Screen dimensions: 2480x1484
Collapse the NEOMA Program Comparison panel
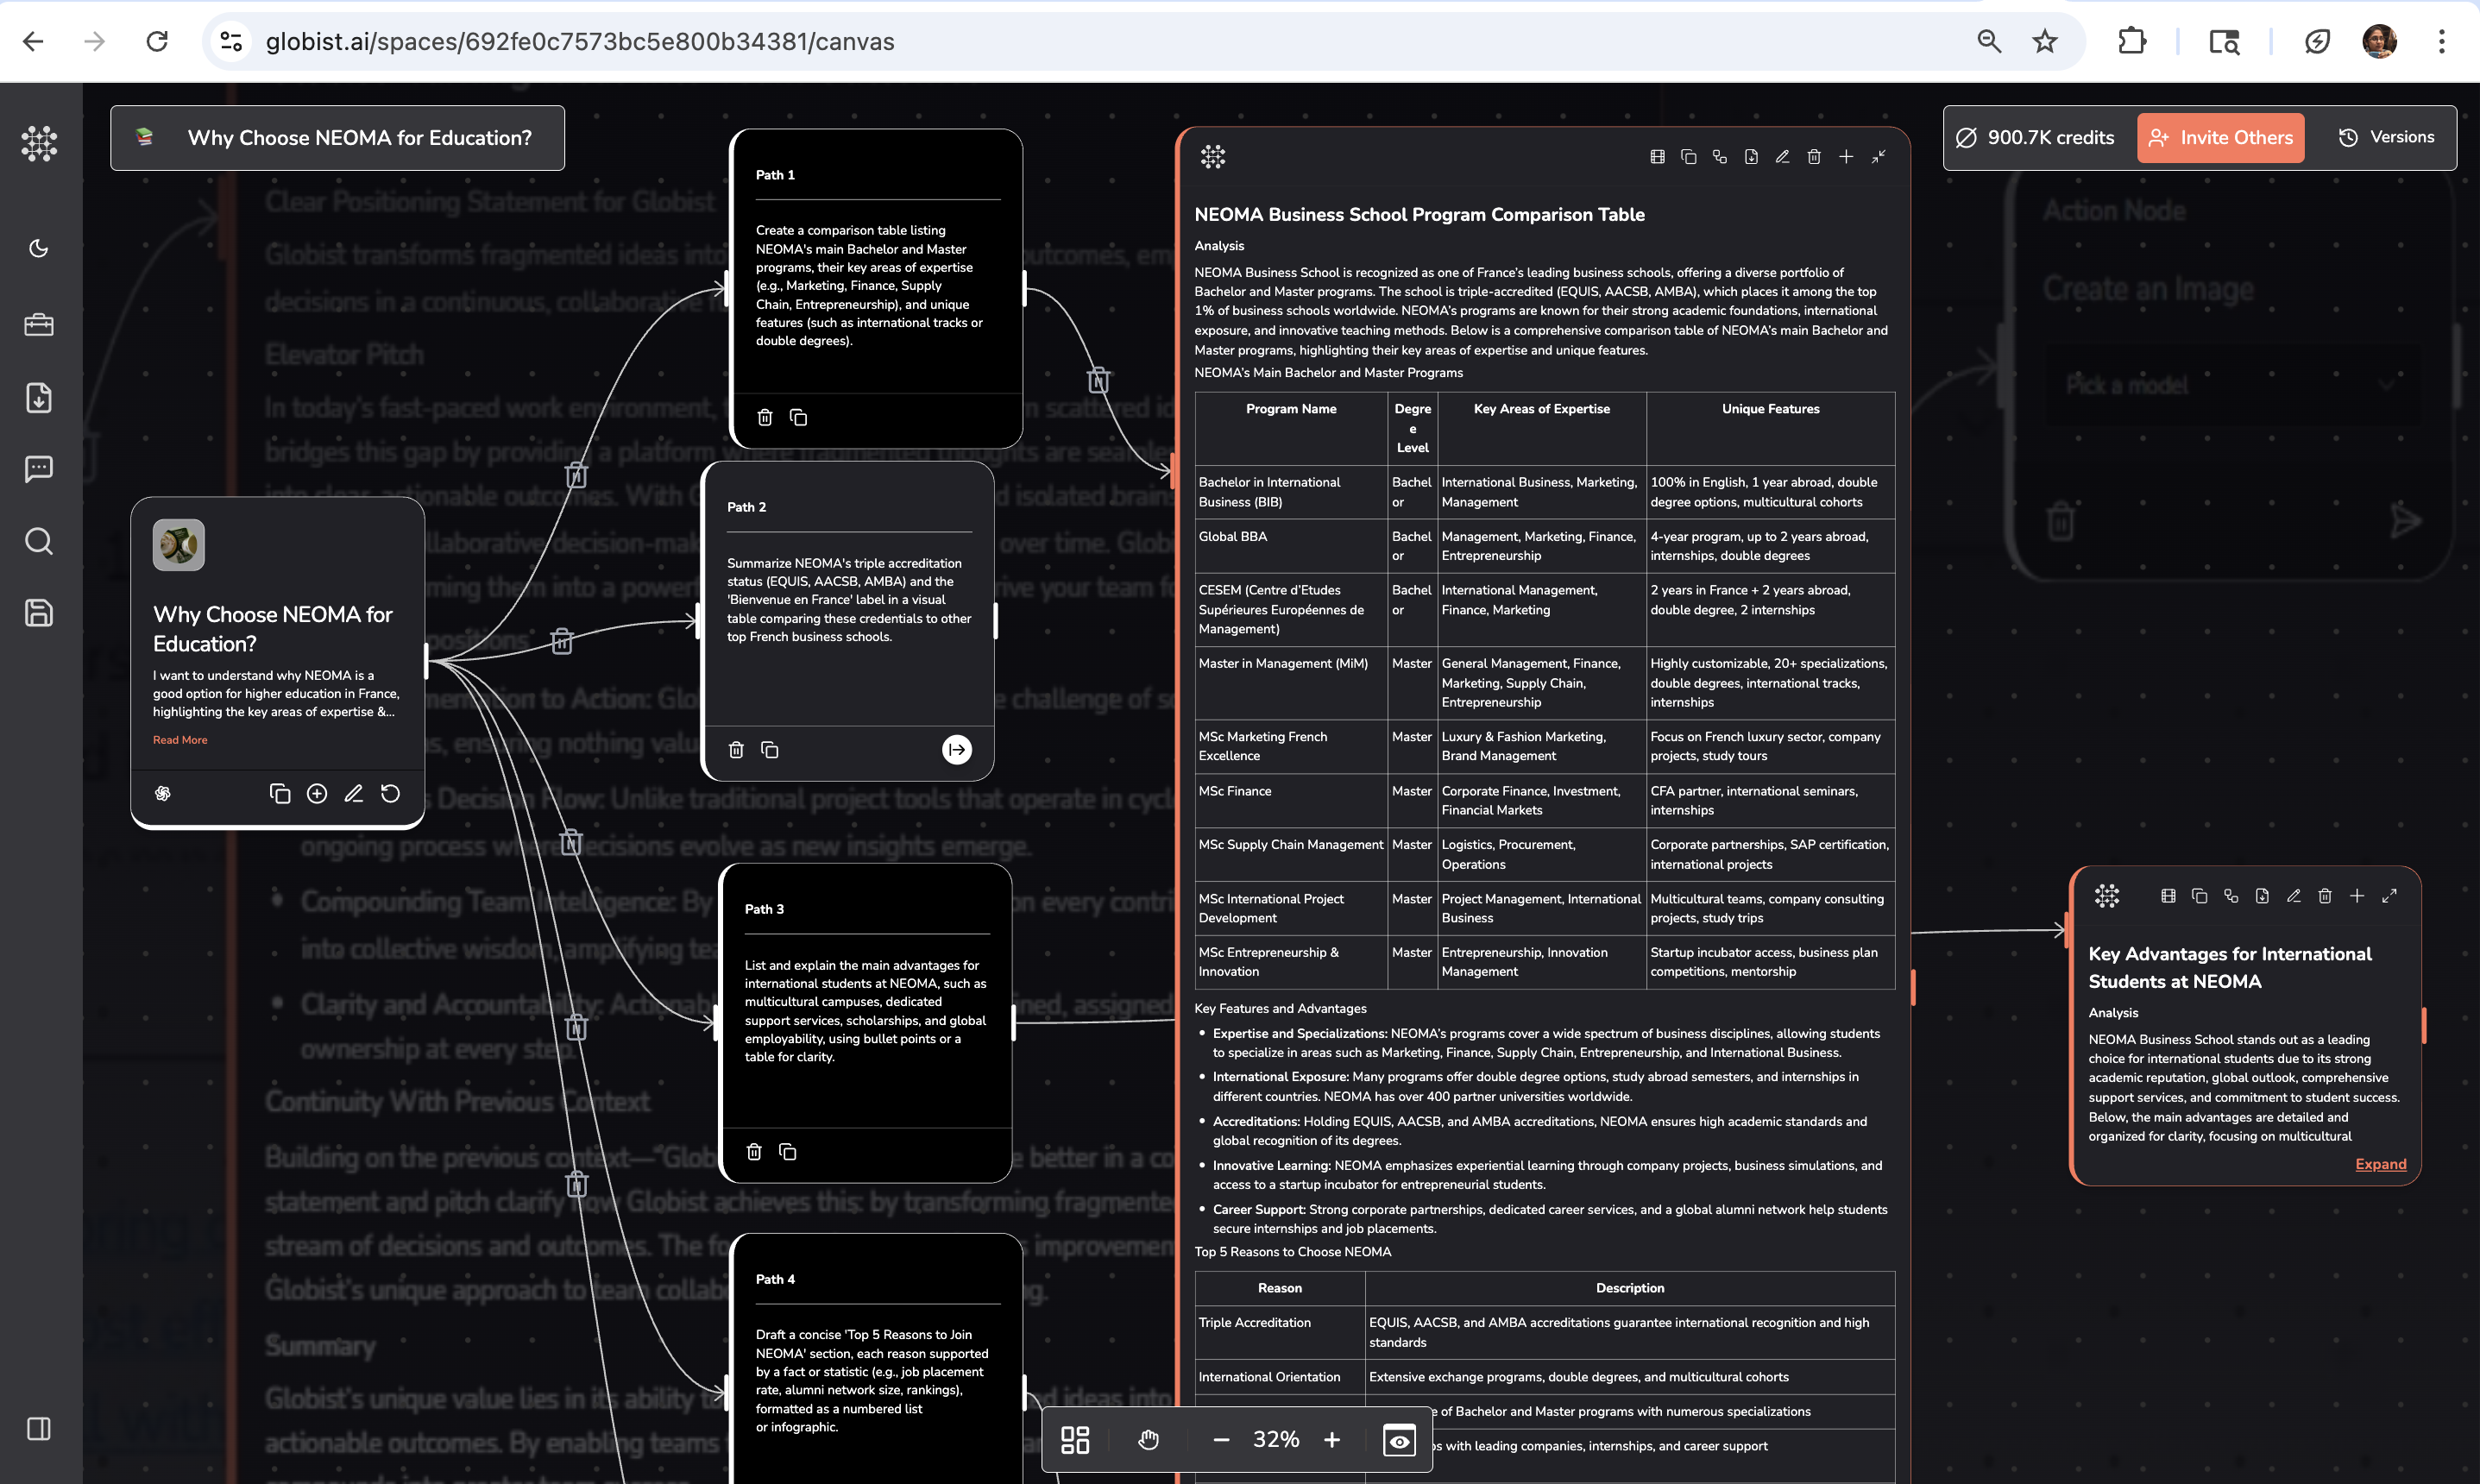coord(1879,157)
